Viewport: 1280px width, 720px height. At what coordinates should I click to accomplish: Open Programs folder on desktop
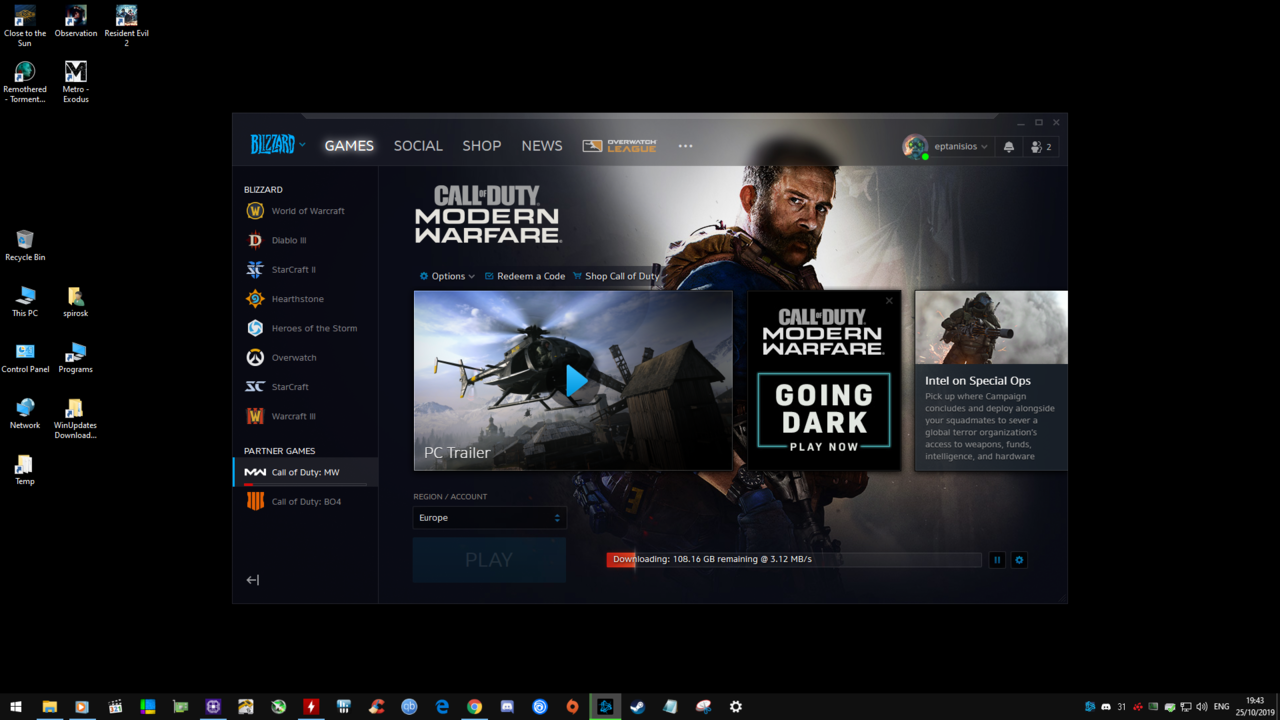(76, 357)
